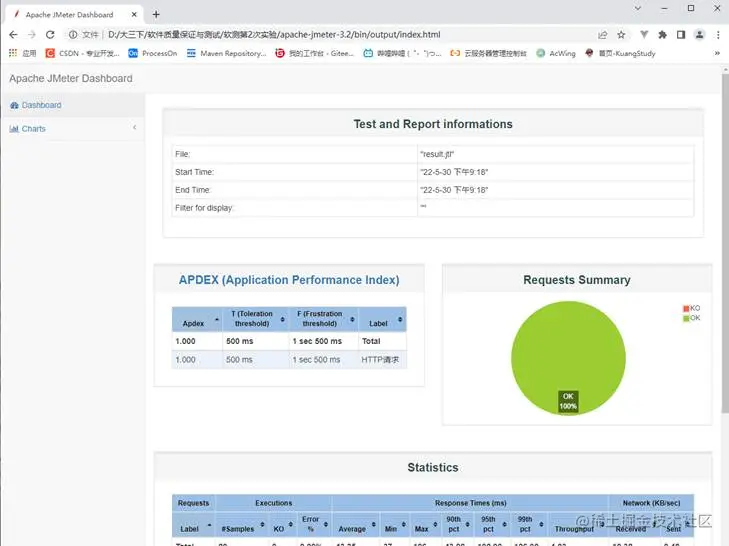Sort Statistics by 99th pct column
This screenshot has width=729, height=546.
pyautogui.click(x=530, y=525)
